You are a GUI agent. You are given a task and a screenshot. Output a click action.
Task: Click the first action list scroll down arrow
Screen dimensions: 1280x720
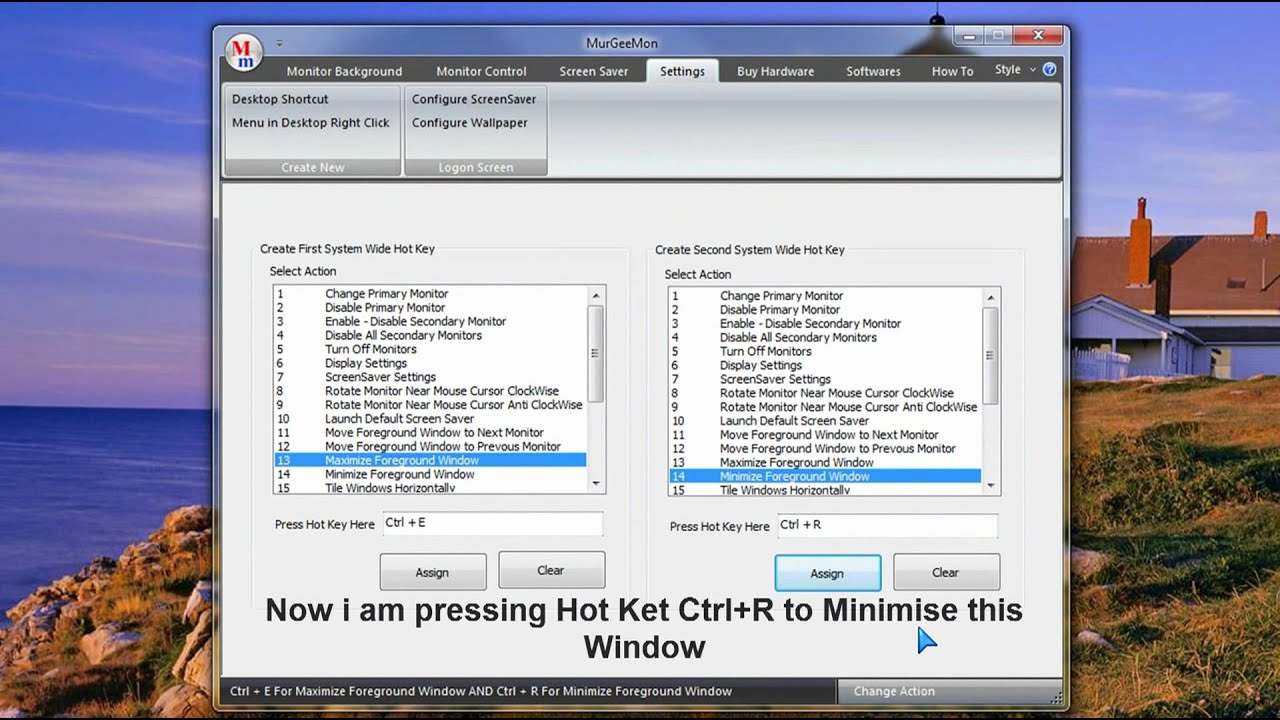pyautogui.click(x=596, y=484)
